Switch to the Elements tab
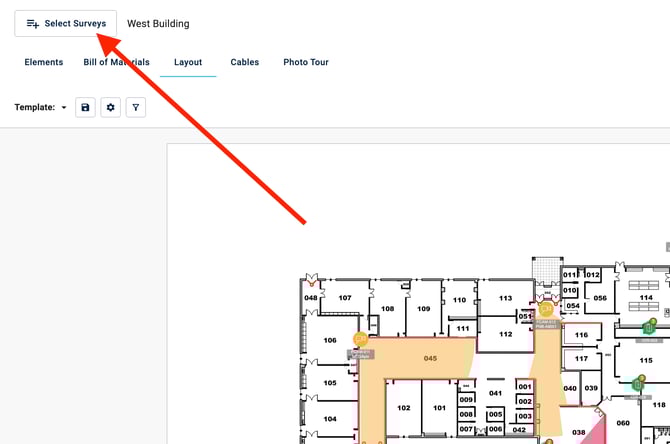 tap(44, 62)
